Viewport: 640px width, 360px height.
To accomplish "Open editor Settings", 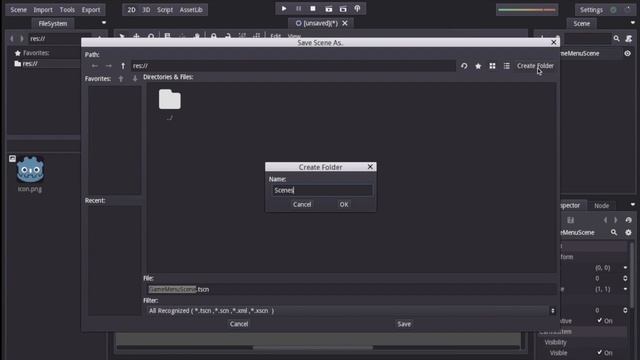I will 591,9.
